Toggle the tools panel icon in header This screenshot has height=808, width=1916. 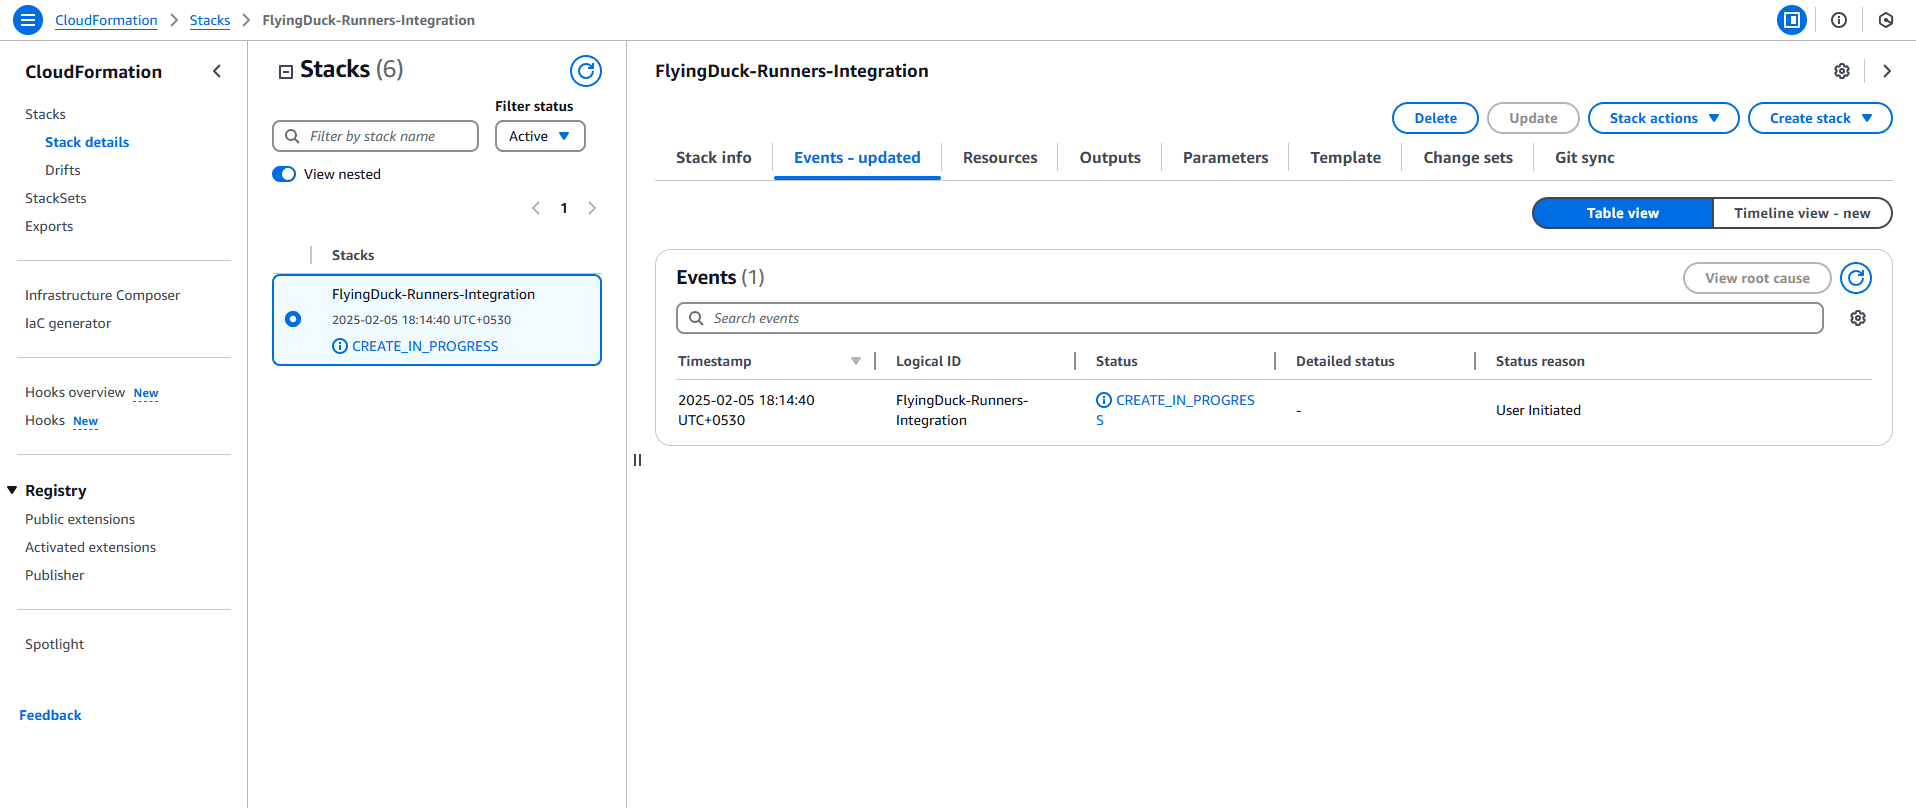click(x=1792, y=20)
